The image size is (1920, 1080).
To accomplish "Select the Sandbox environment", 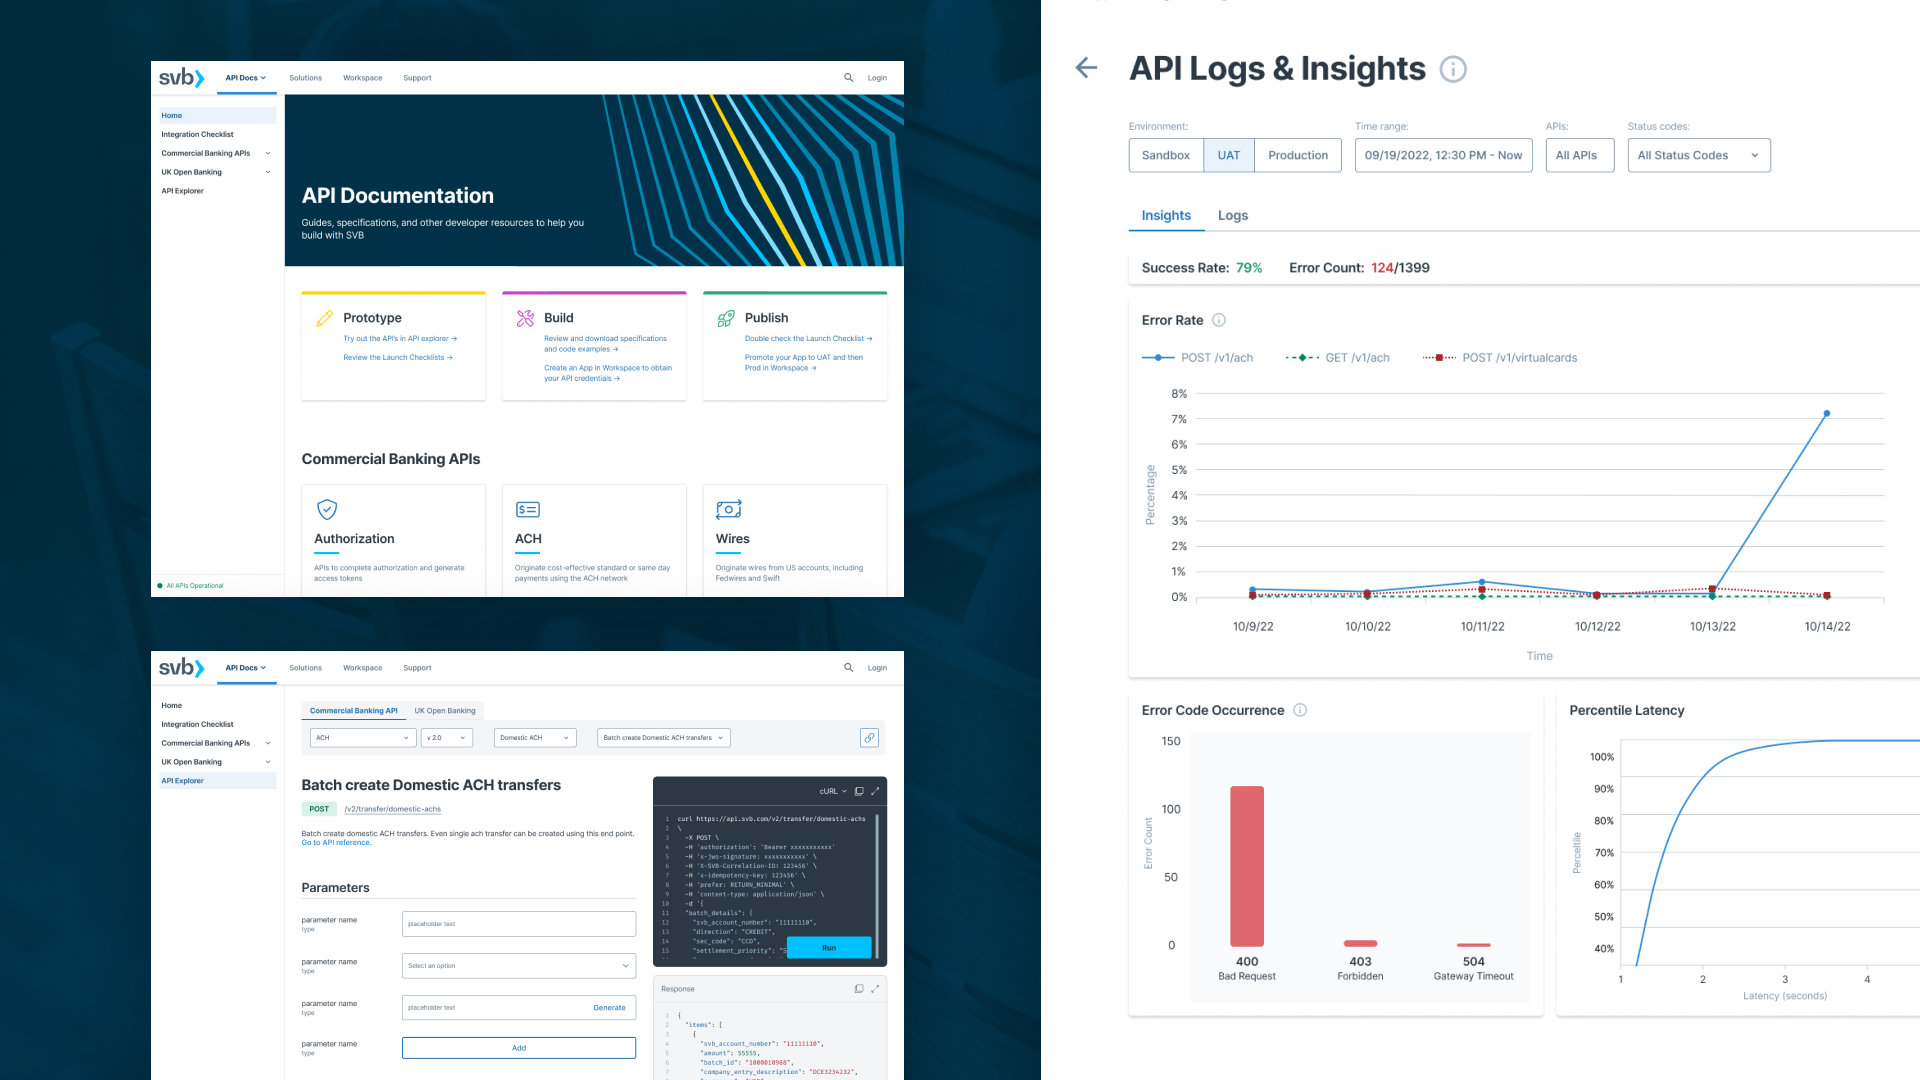I will pos(1165,155).
